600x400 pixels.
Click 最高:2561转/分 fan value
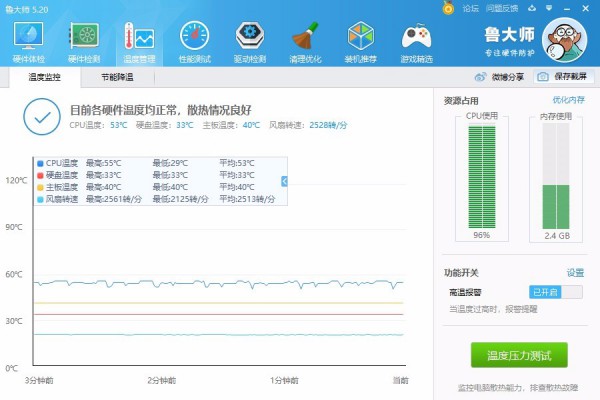click(x=114, y=199)
